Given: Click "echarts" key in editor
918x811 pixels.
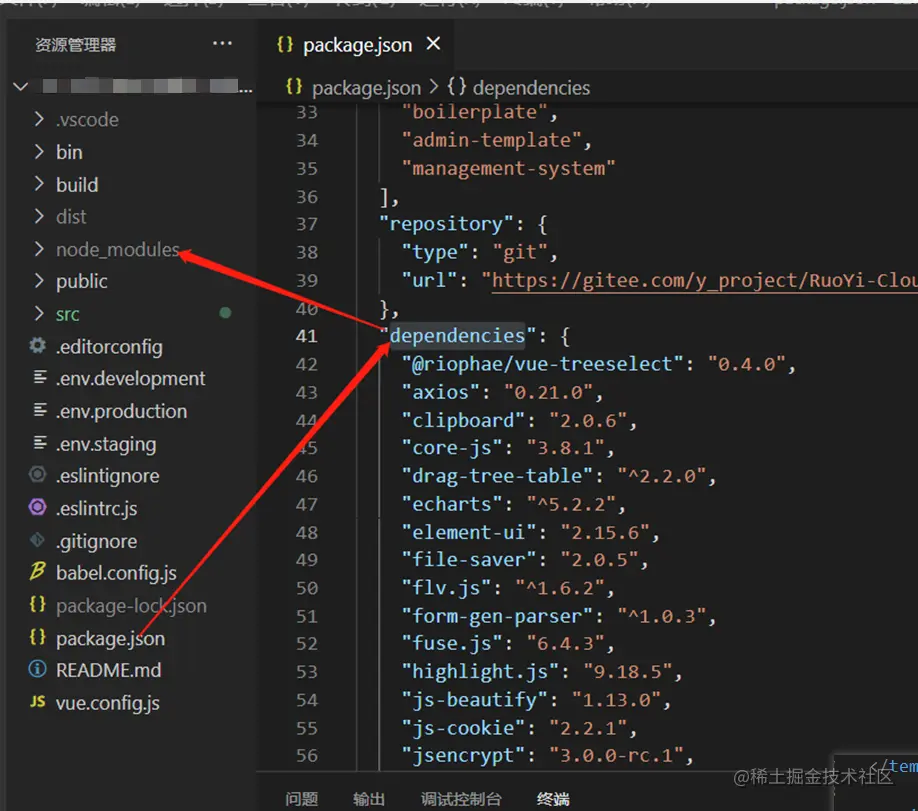Looking at the screenshot, I should (x=452, y=504).
